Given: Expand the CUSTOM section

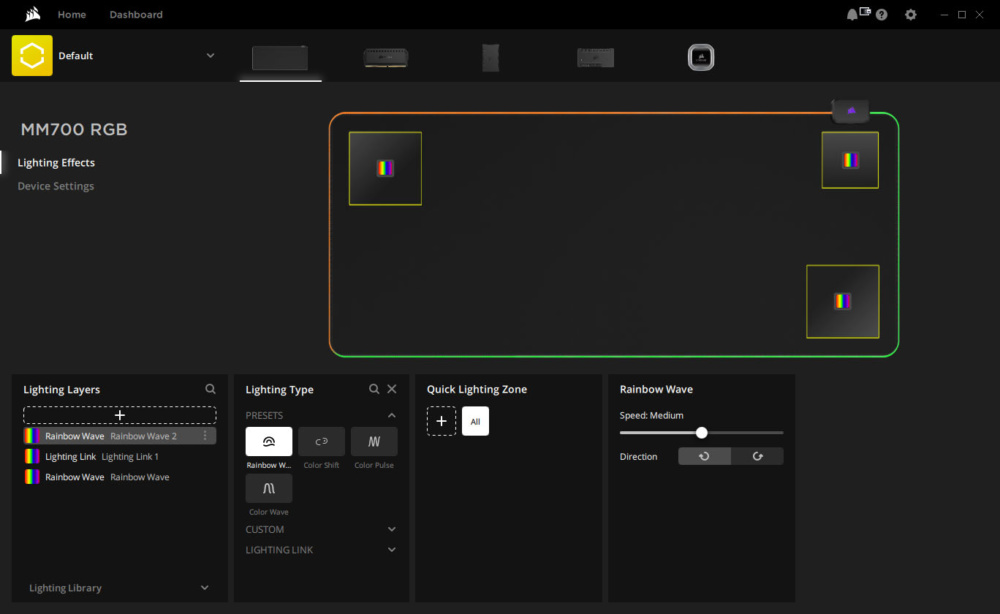Looking at the screenshot, I should [392, 529].
